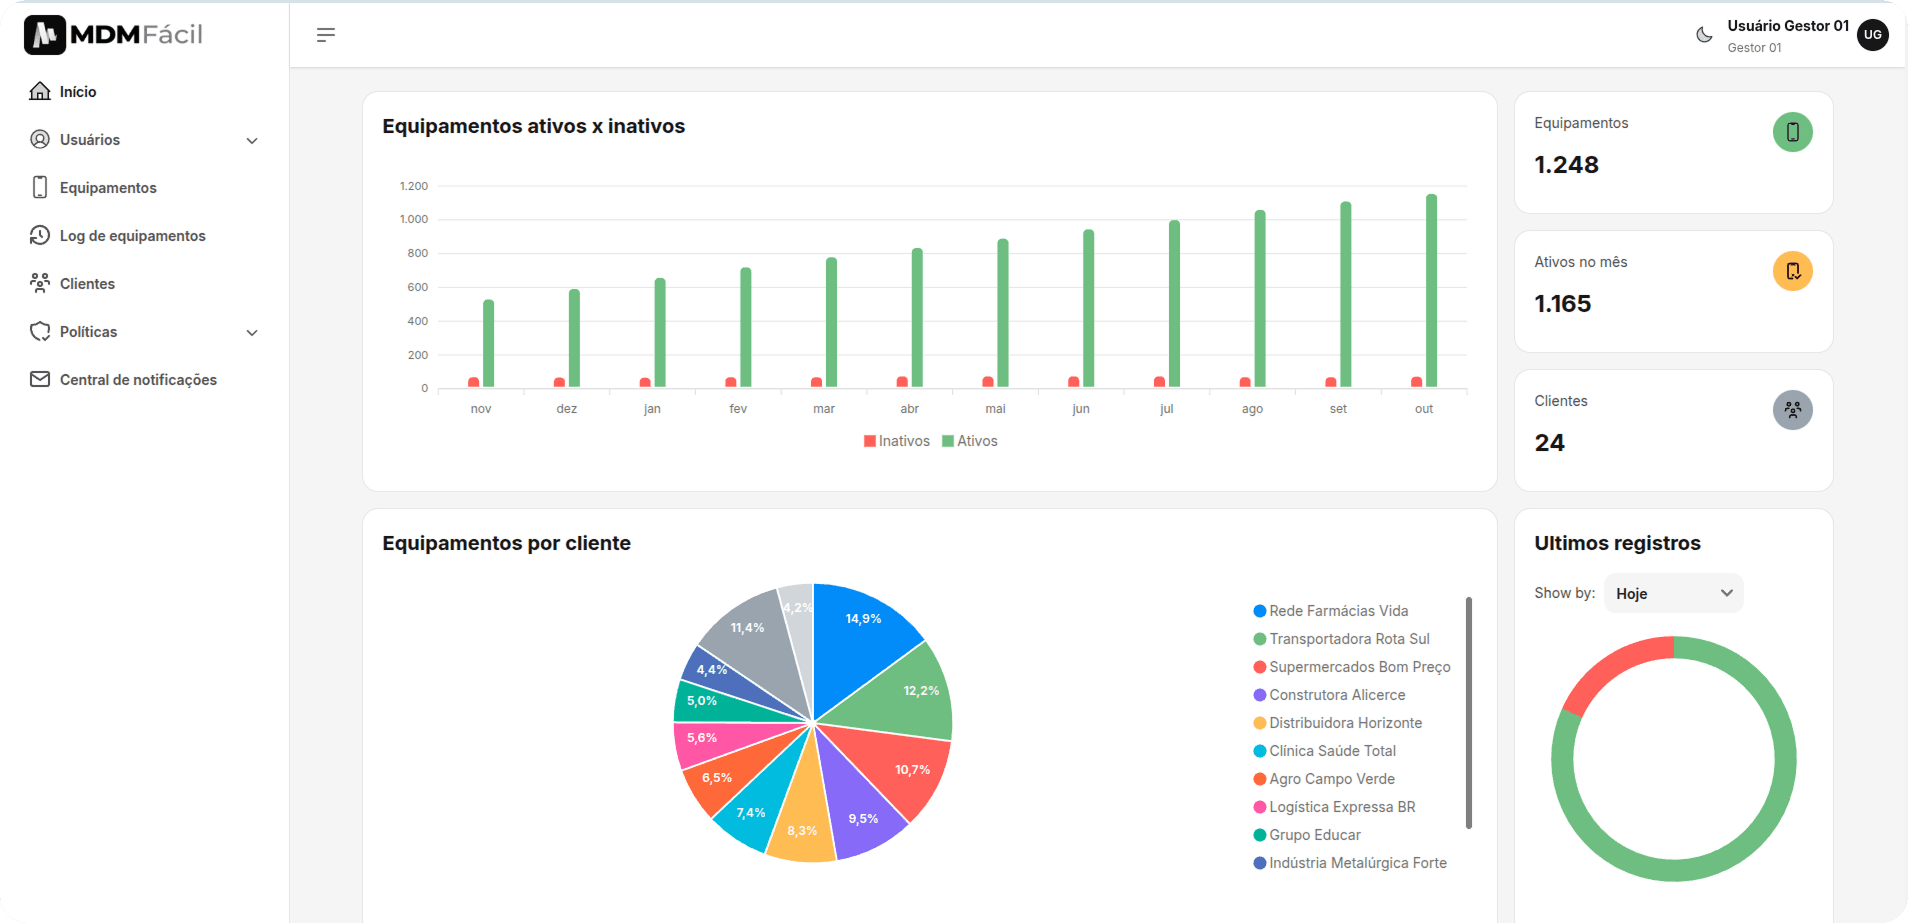Click the pie legend scrollbar
The image size is (1908, 923).
click(1469, 713)
